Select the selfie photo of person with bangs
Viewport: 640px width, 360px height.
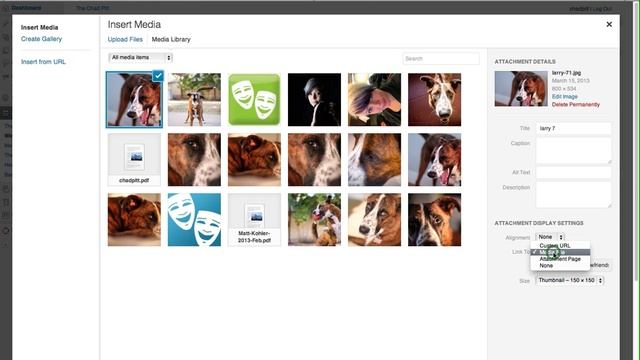374,100
